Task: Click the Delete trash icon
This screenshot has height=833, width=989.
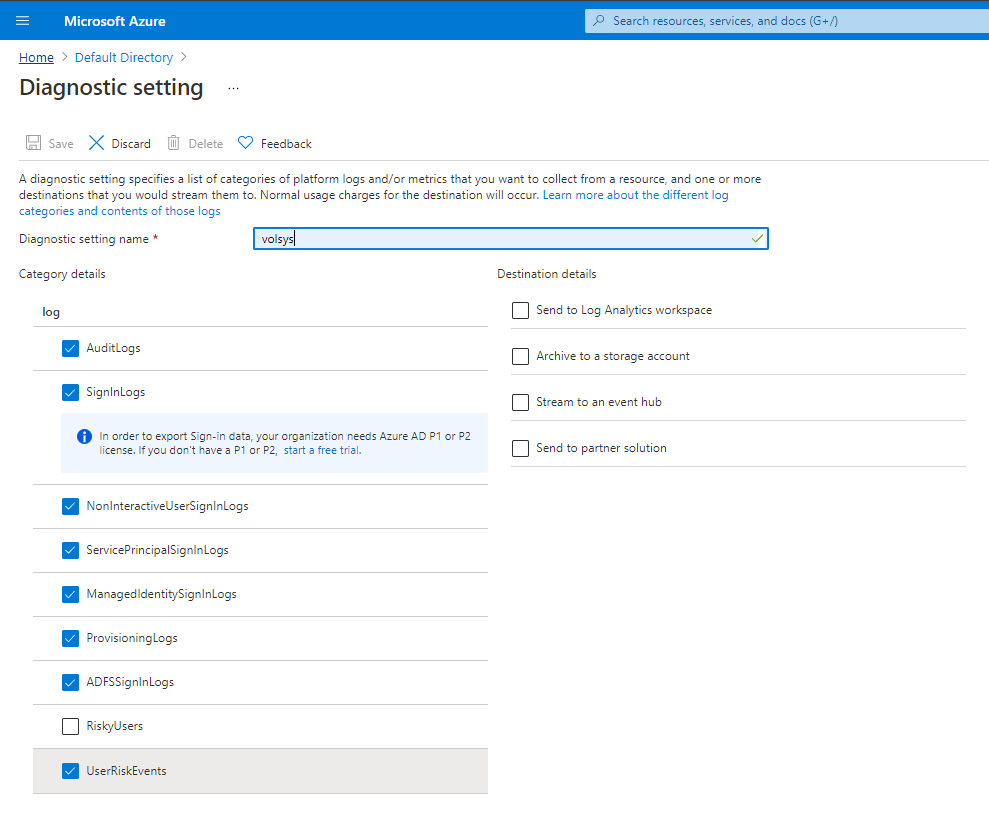Action: point(174,143)
